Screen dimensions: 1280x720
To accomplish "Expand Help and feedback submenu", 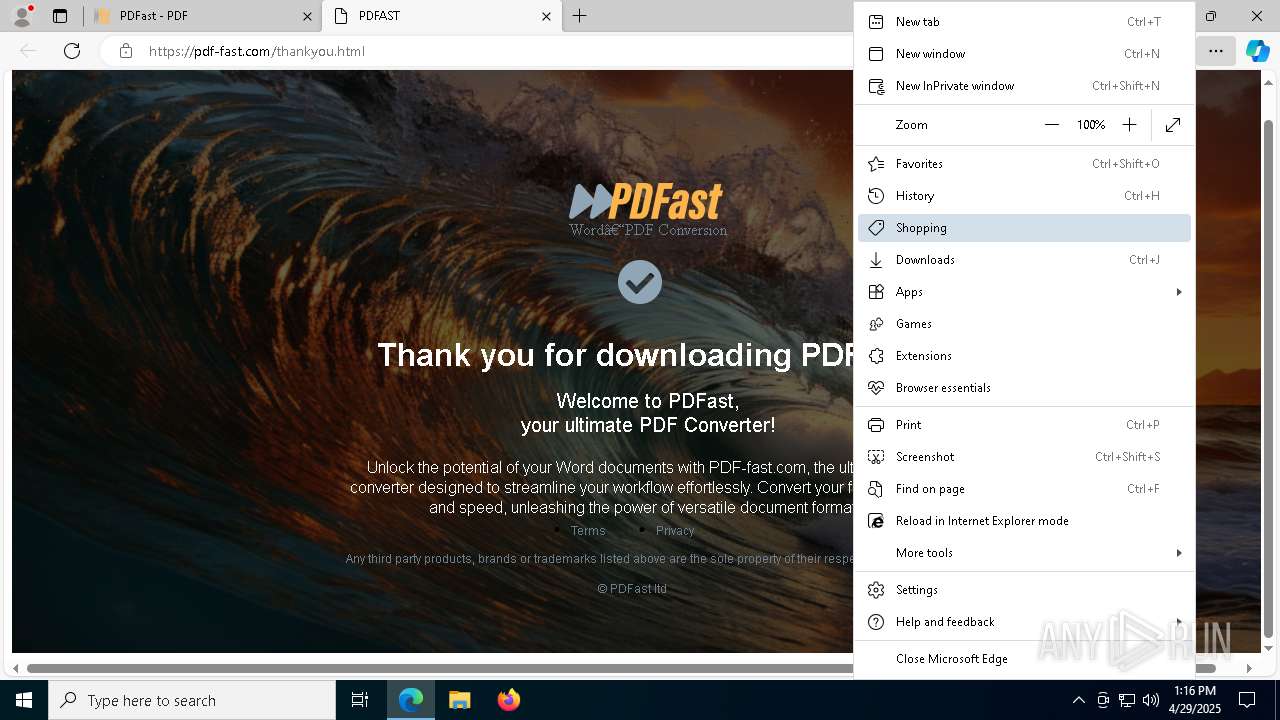I will click(1024, 622).
